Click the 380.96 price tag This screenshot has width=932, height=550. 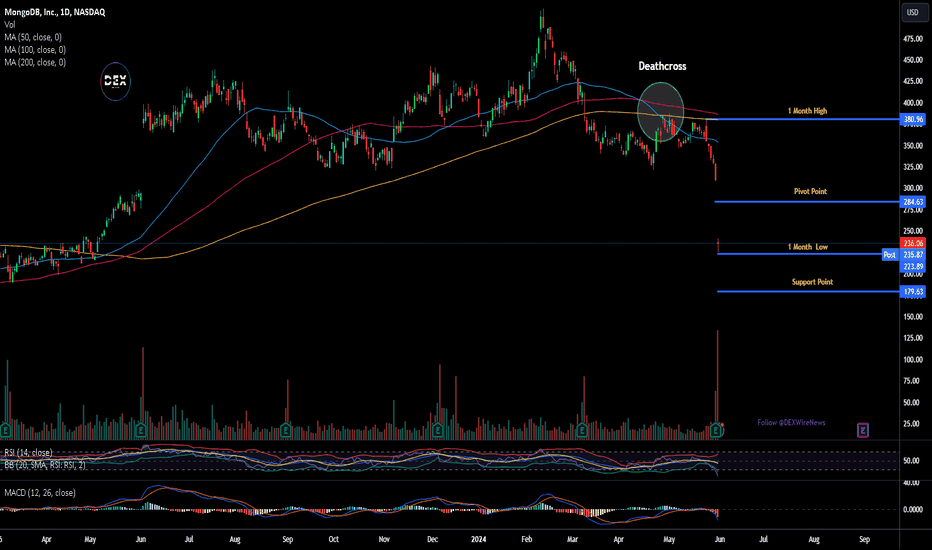(x=913, y=120)
